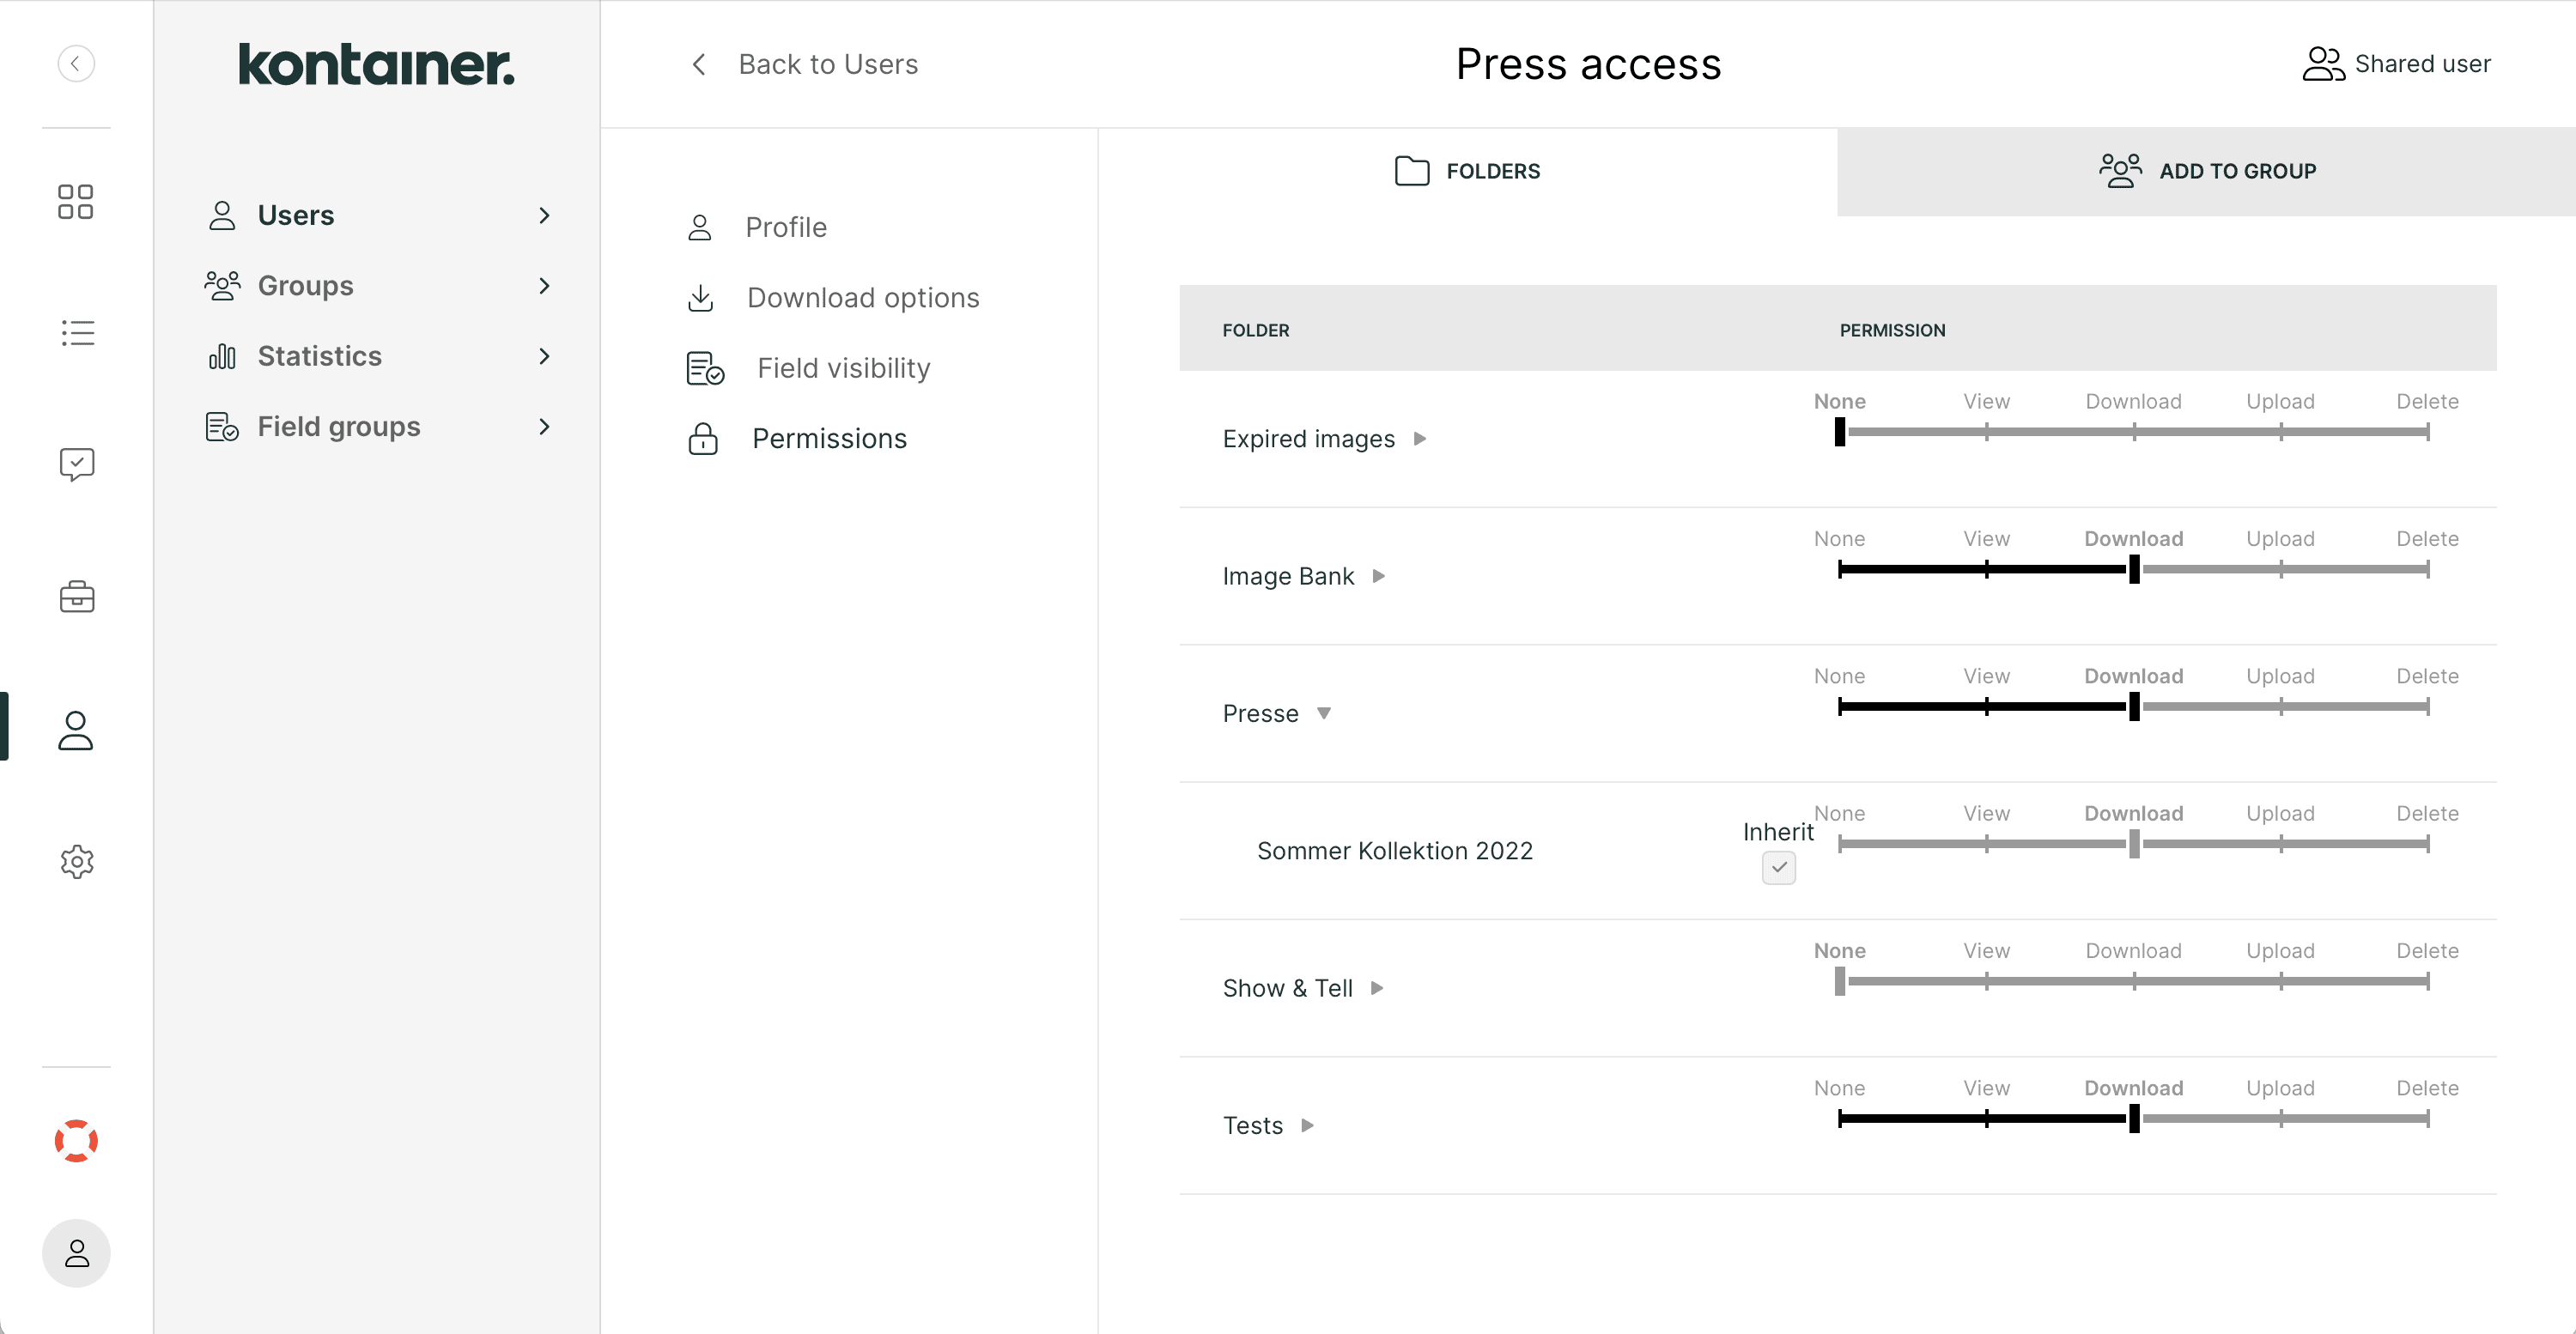
Task: Open settings gear in the sidebar
Action: [76, 861]
